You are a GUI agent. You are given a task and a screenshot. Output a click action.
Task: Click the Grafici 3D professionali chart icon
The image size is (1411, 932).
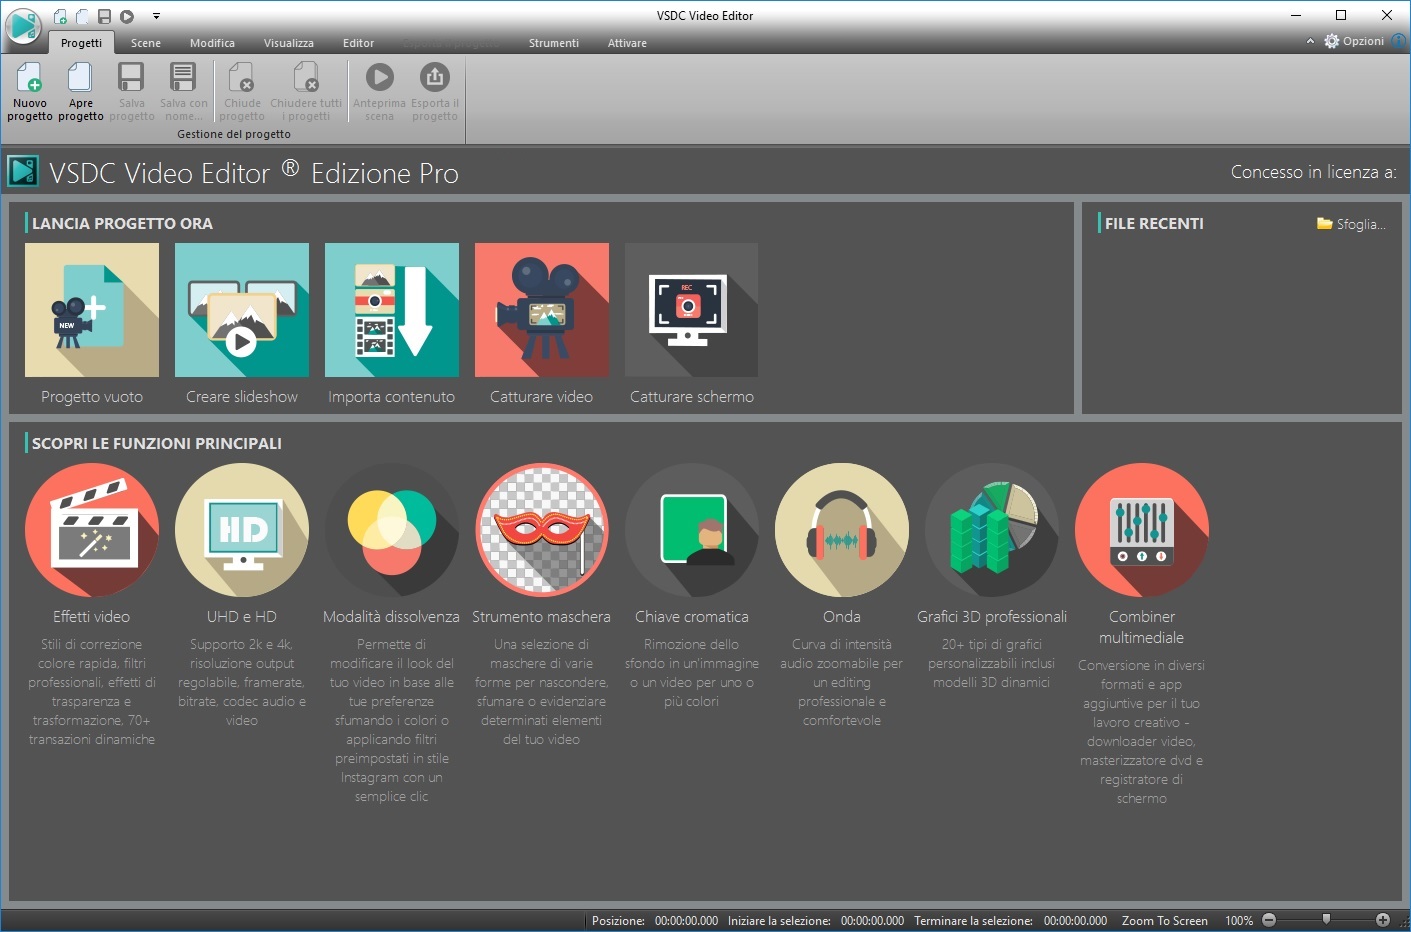click(x=992, y=530)
